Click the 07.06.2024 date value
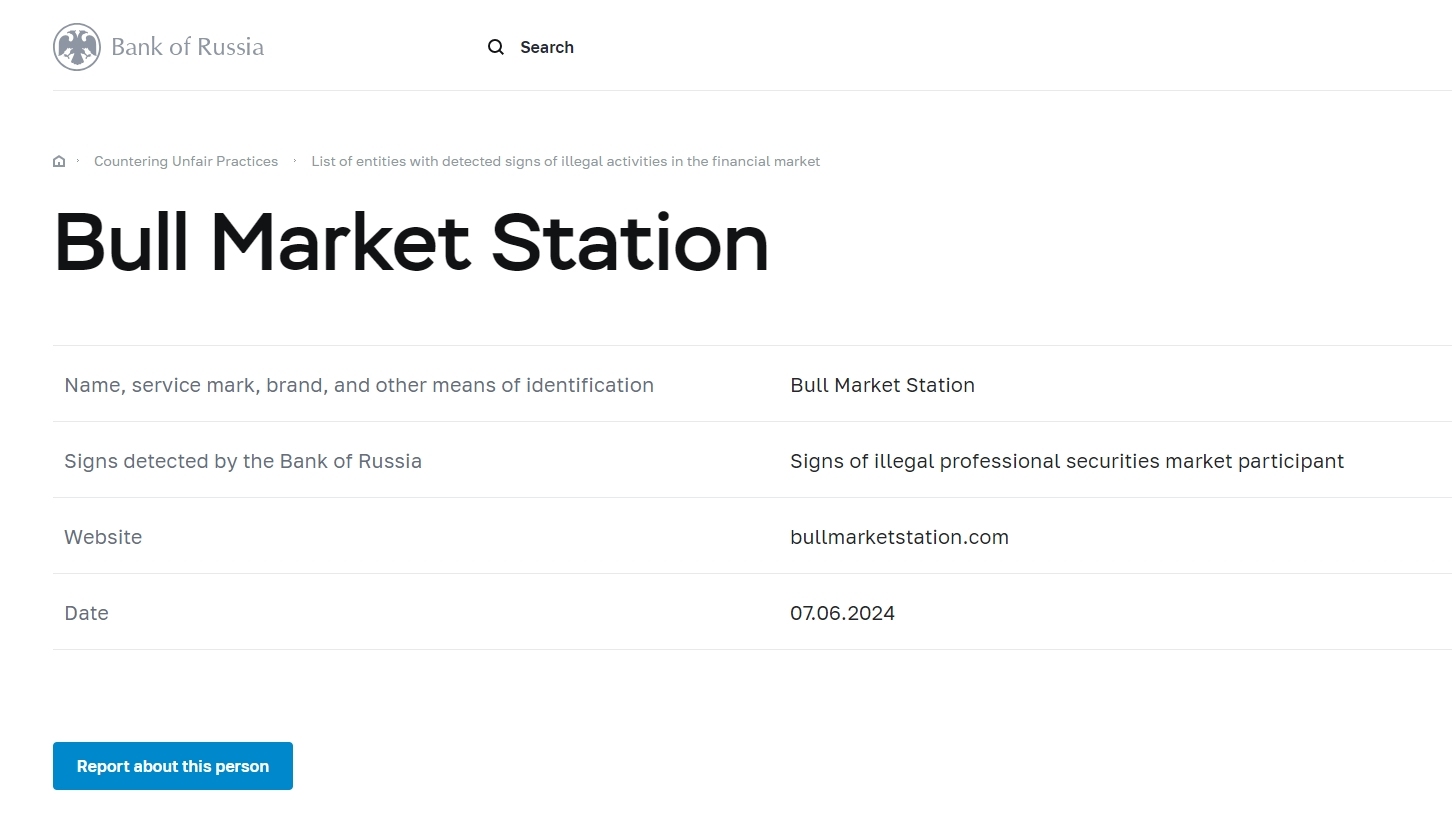 tap(842, 613)
